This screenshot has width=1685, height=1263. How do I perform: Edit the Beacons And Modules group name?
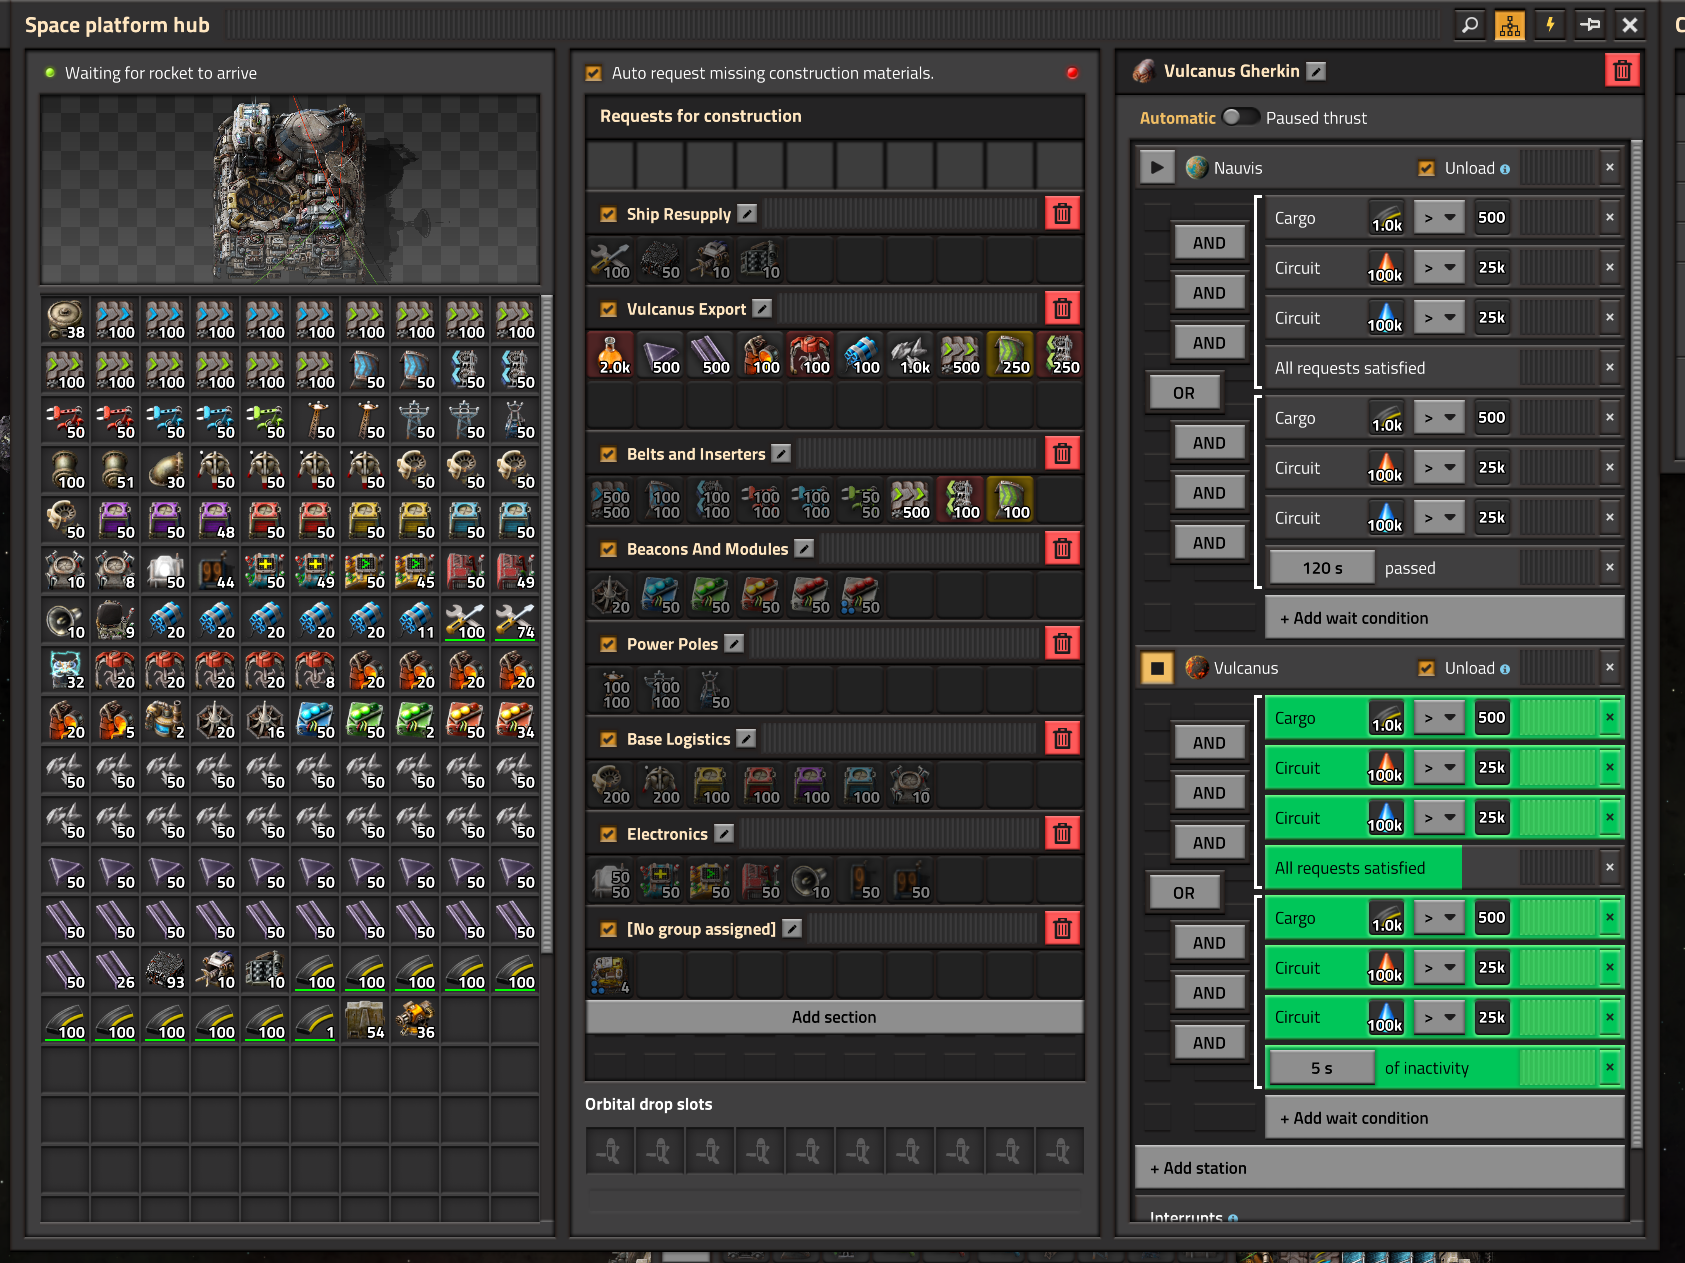(x=804, y=549)
